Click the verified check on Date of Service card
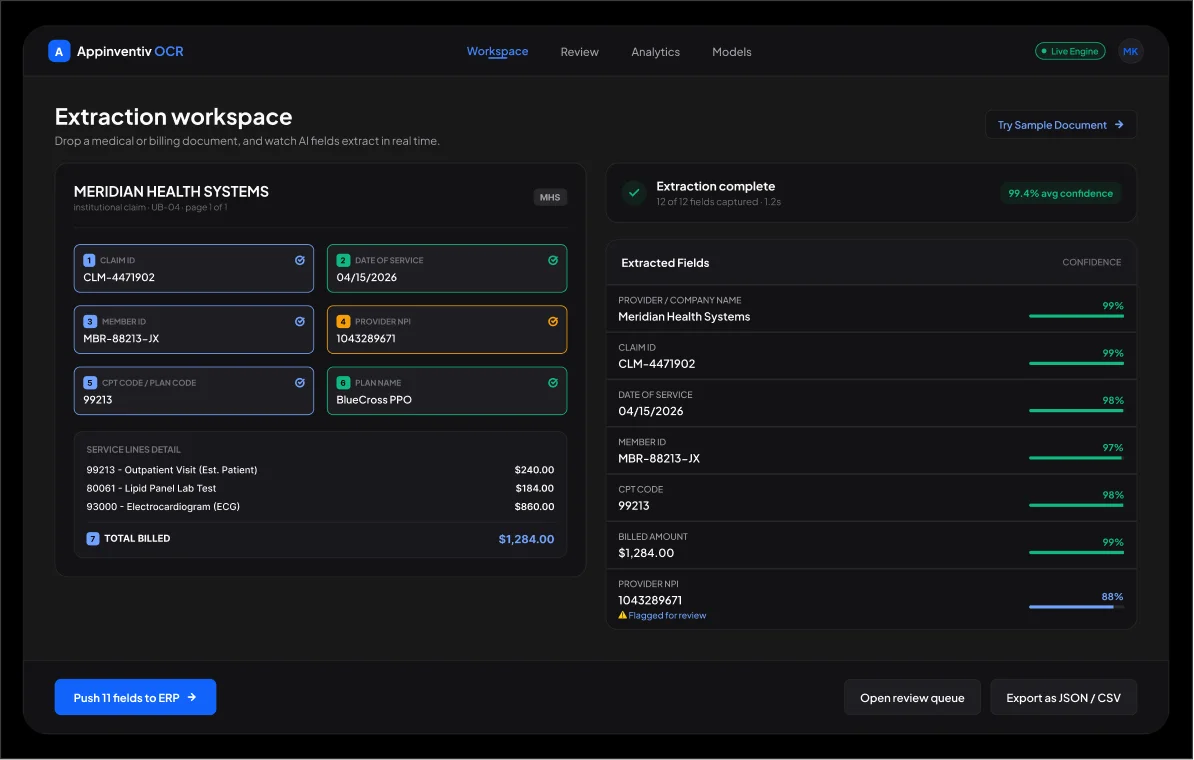The height and width of the screenshot is (760, 1194). pyautogui.click(x=553, y=260)
